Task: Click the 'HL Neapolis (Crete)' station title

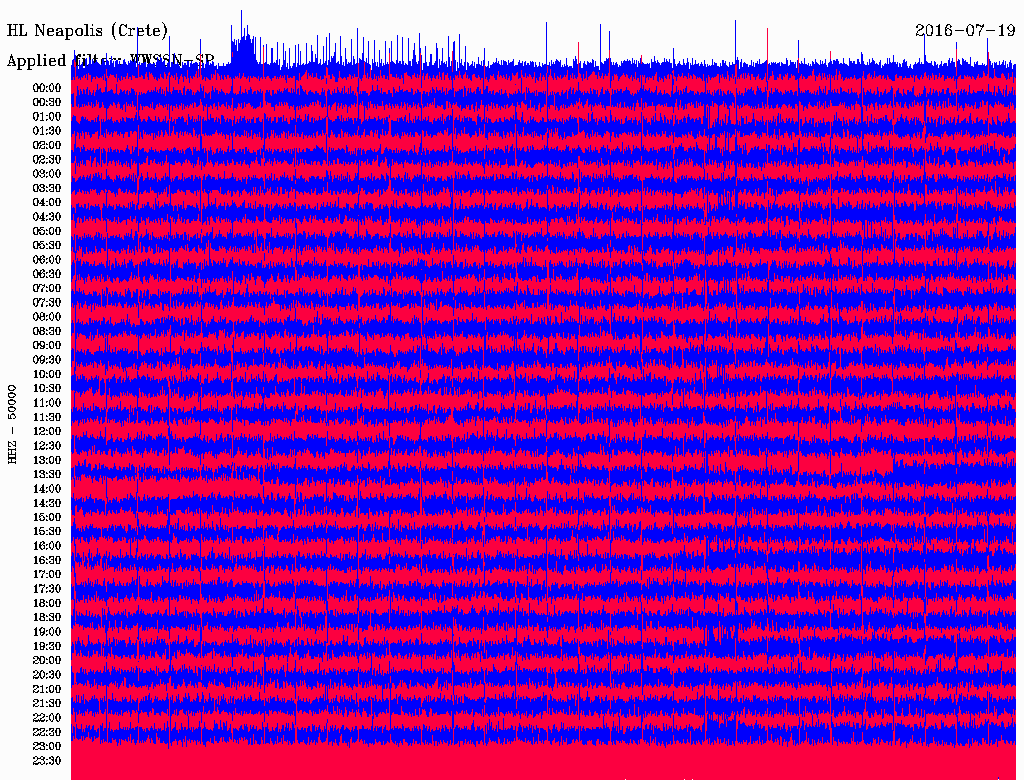Action: (87, 31)
